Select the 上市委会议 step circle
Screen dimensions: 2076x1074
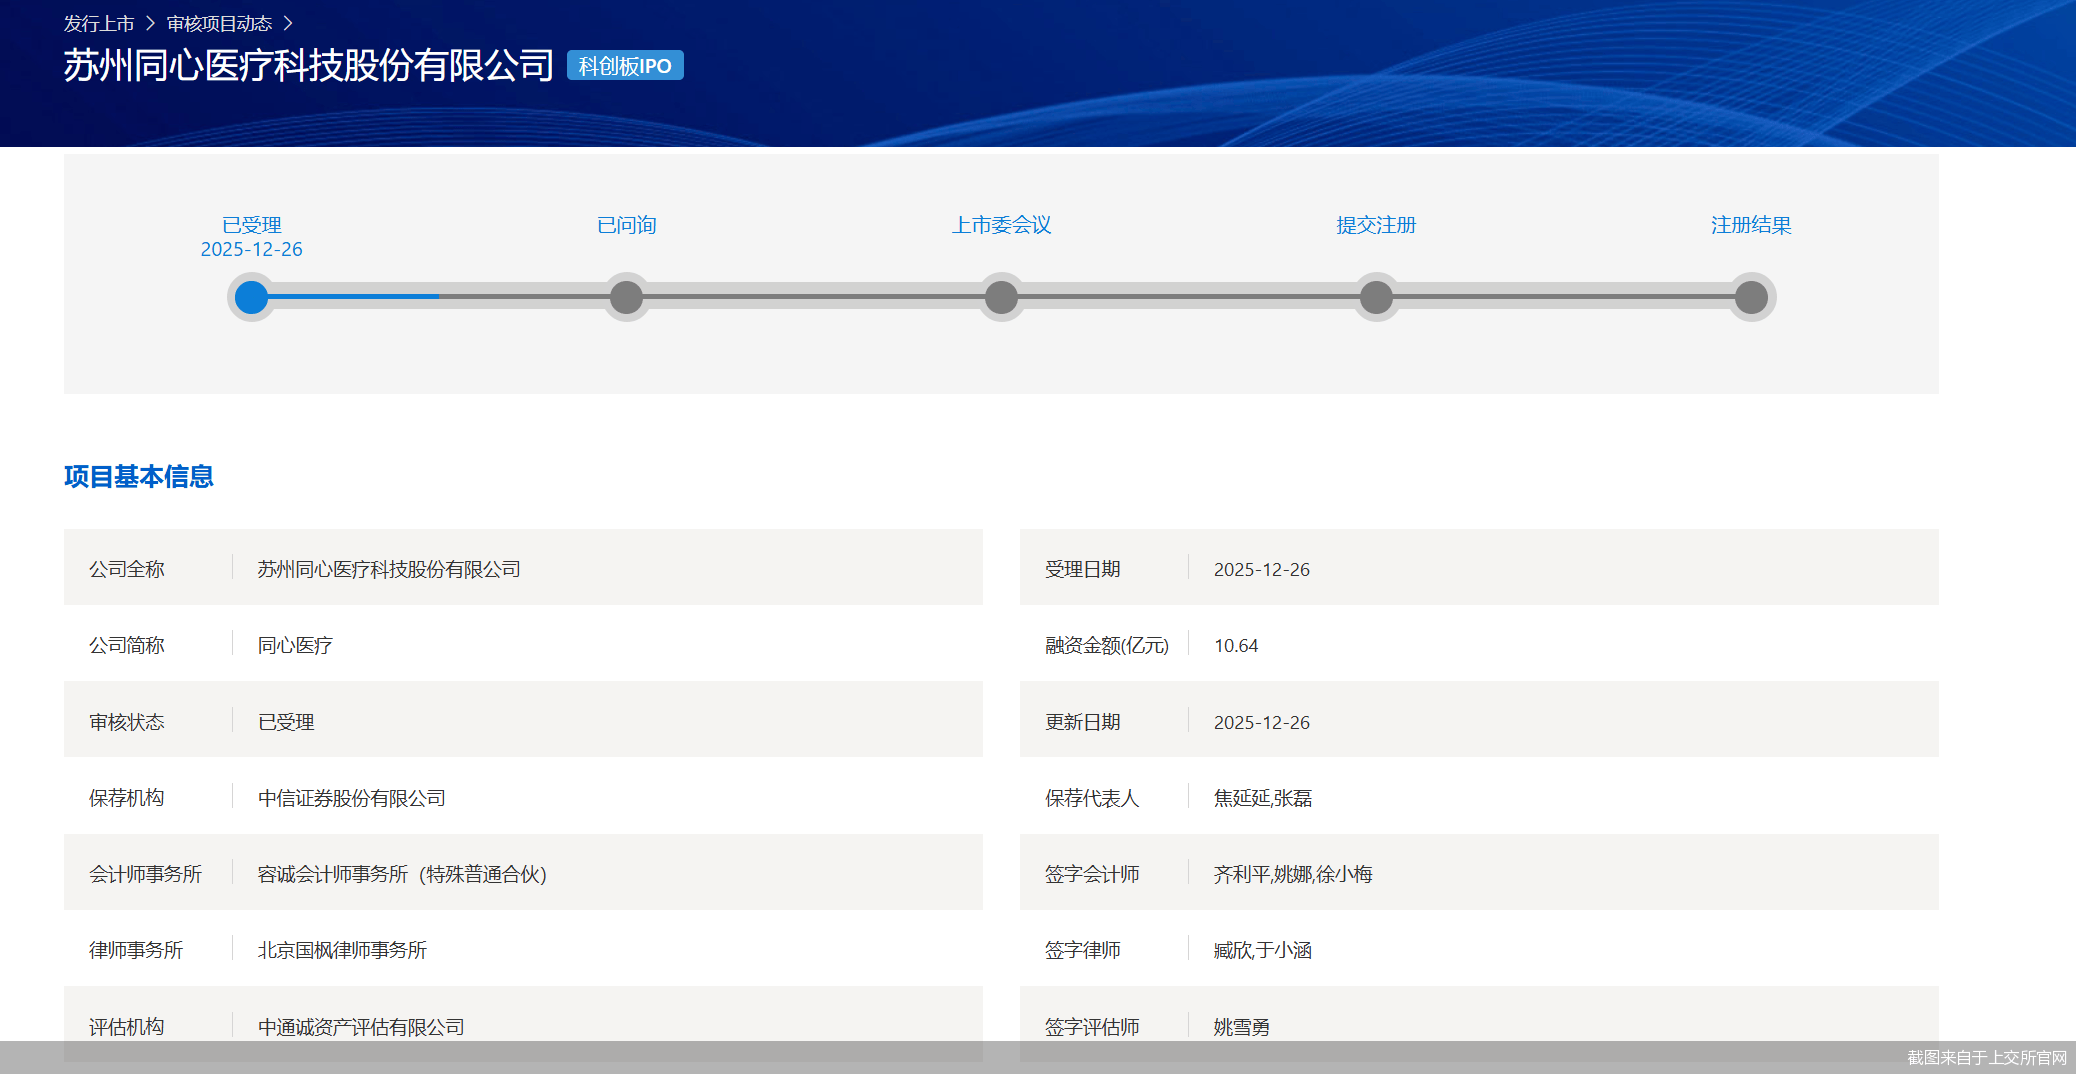click(x=1001, y=297)
